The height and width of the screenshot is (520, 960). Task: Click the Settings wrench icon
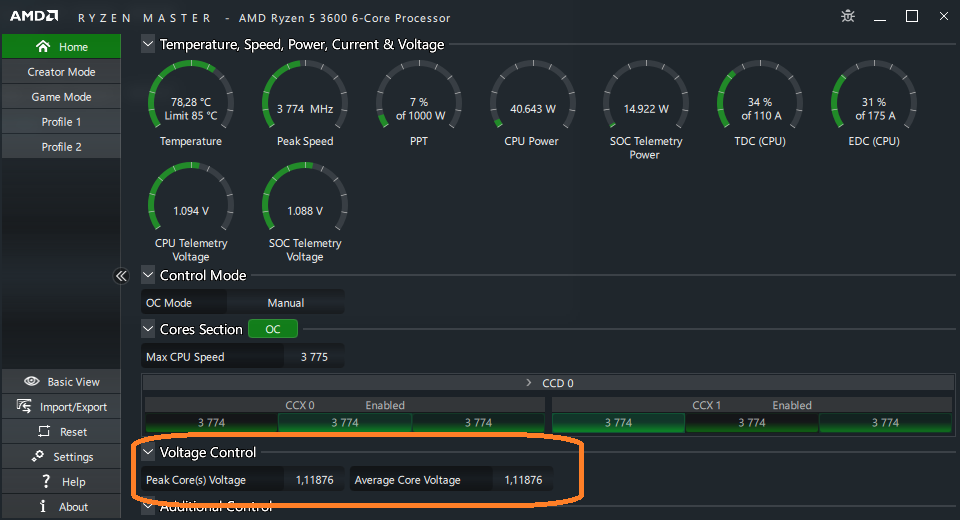click(38, 456)
